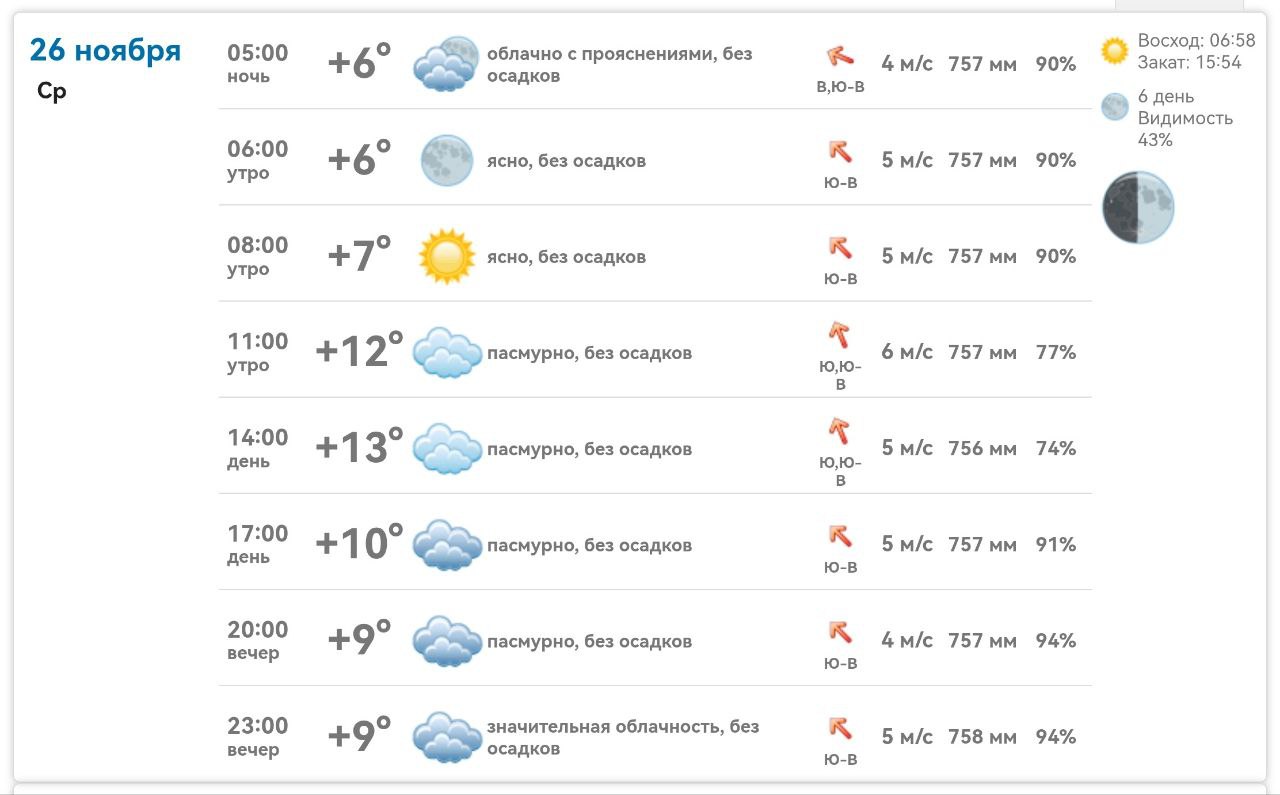Click the dark cloud icon at 17:00
This screenshot has width=1280, height=795.
tap(446, 544)
